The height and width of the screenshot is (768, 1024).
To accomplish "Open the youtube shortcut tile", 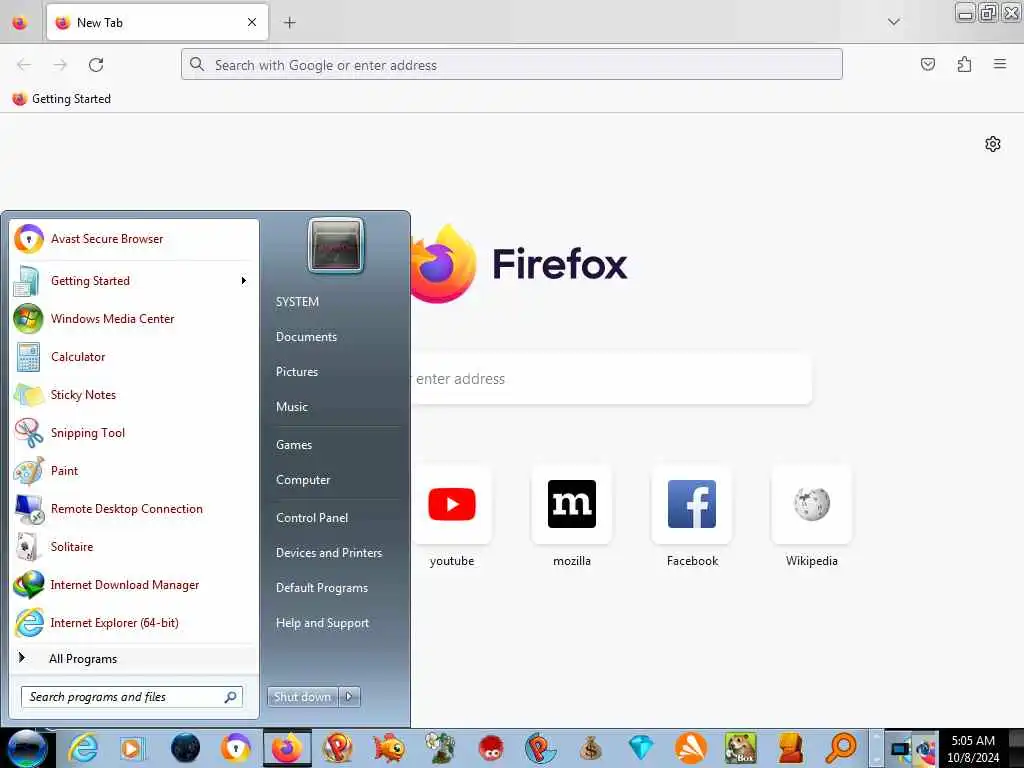I will tap(451, 517).
